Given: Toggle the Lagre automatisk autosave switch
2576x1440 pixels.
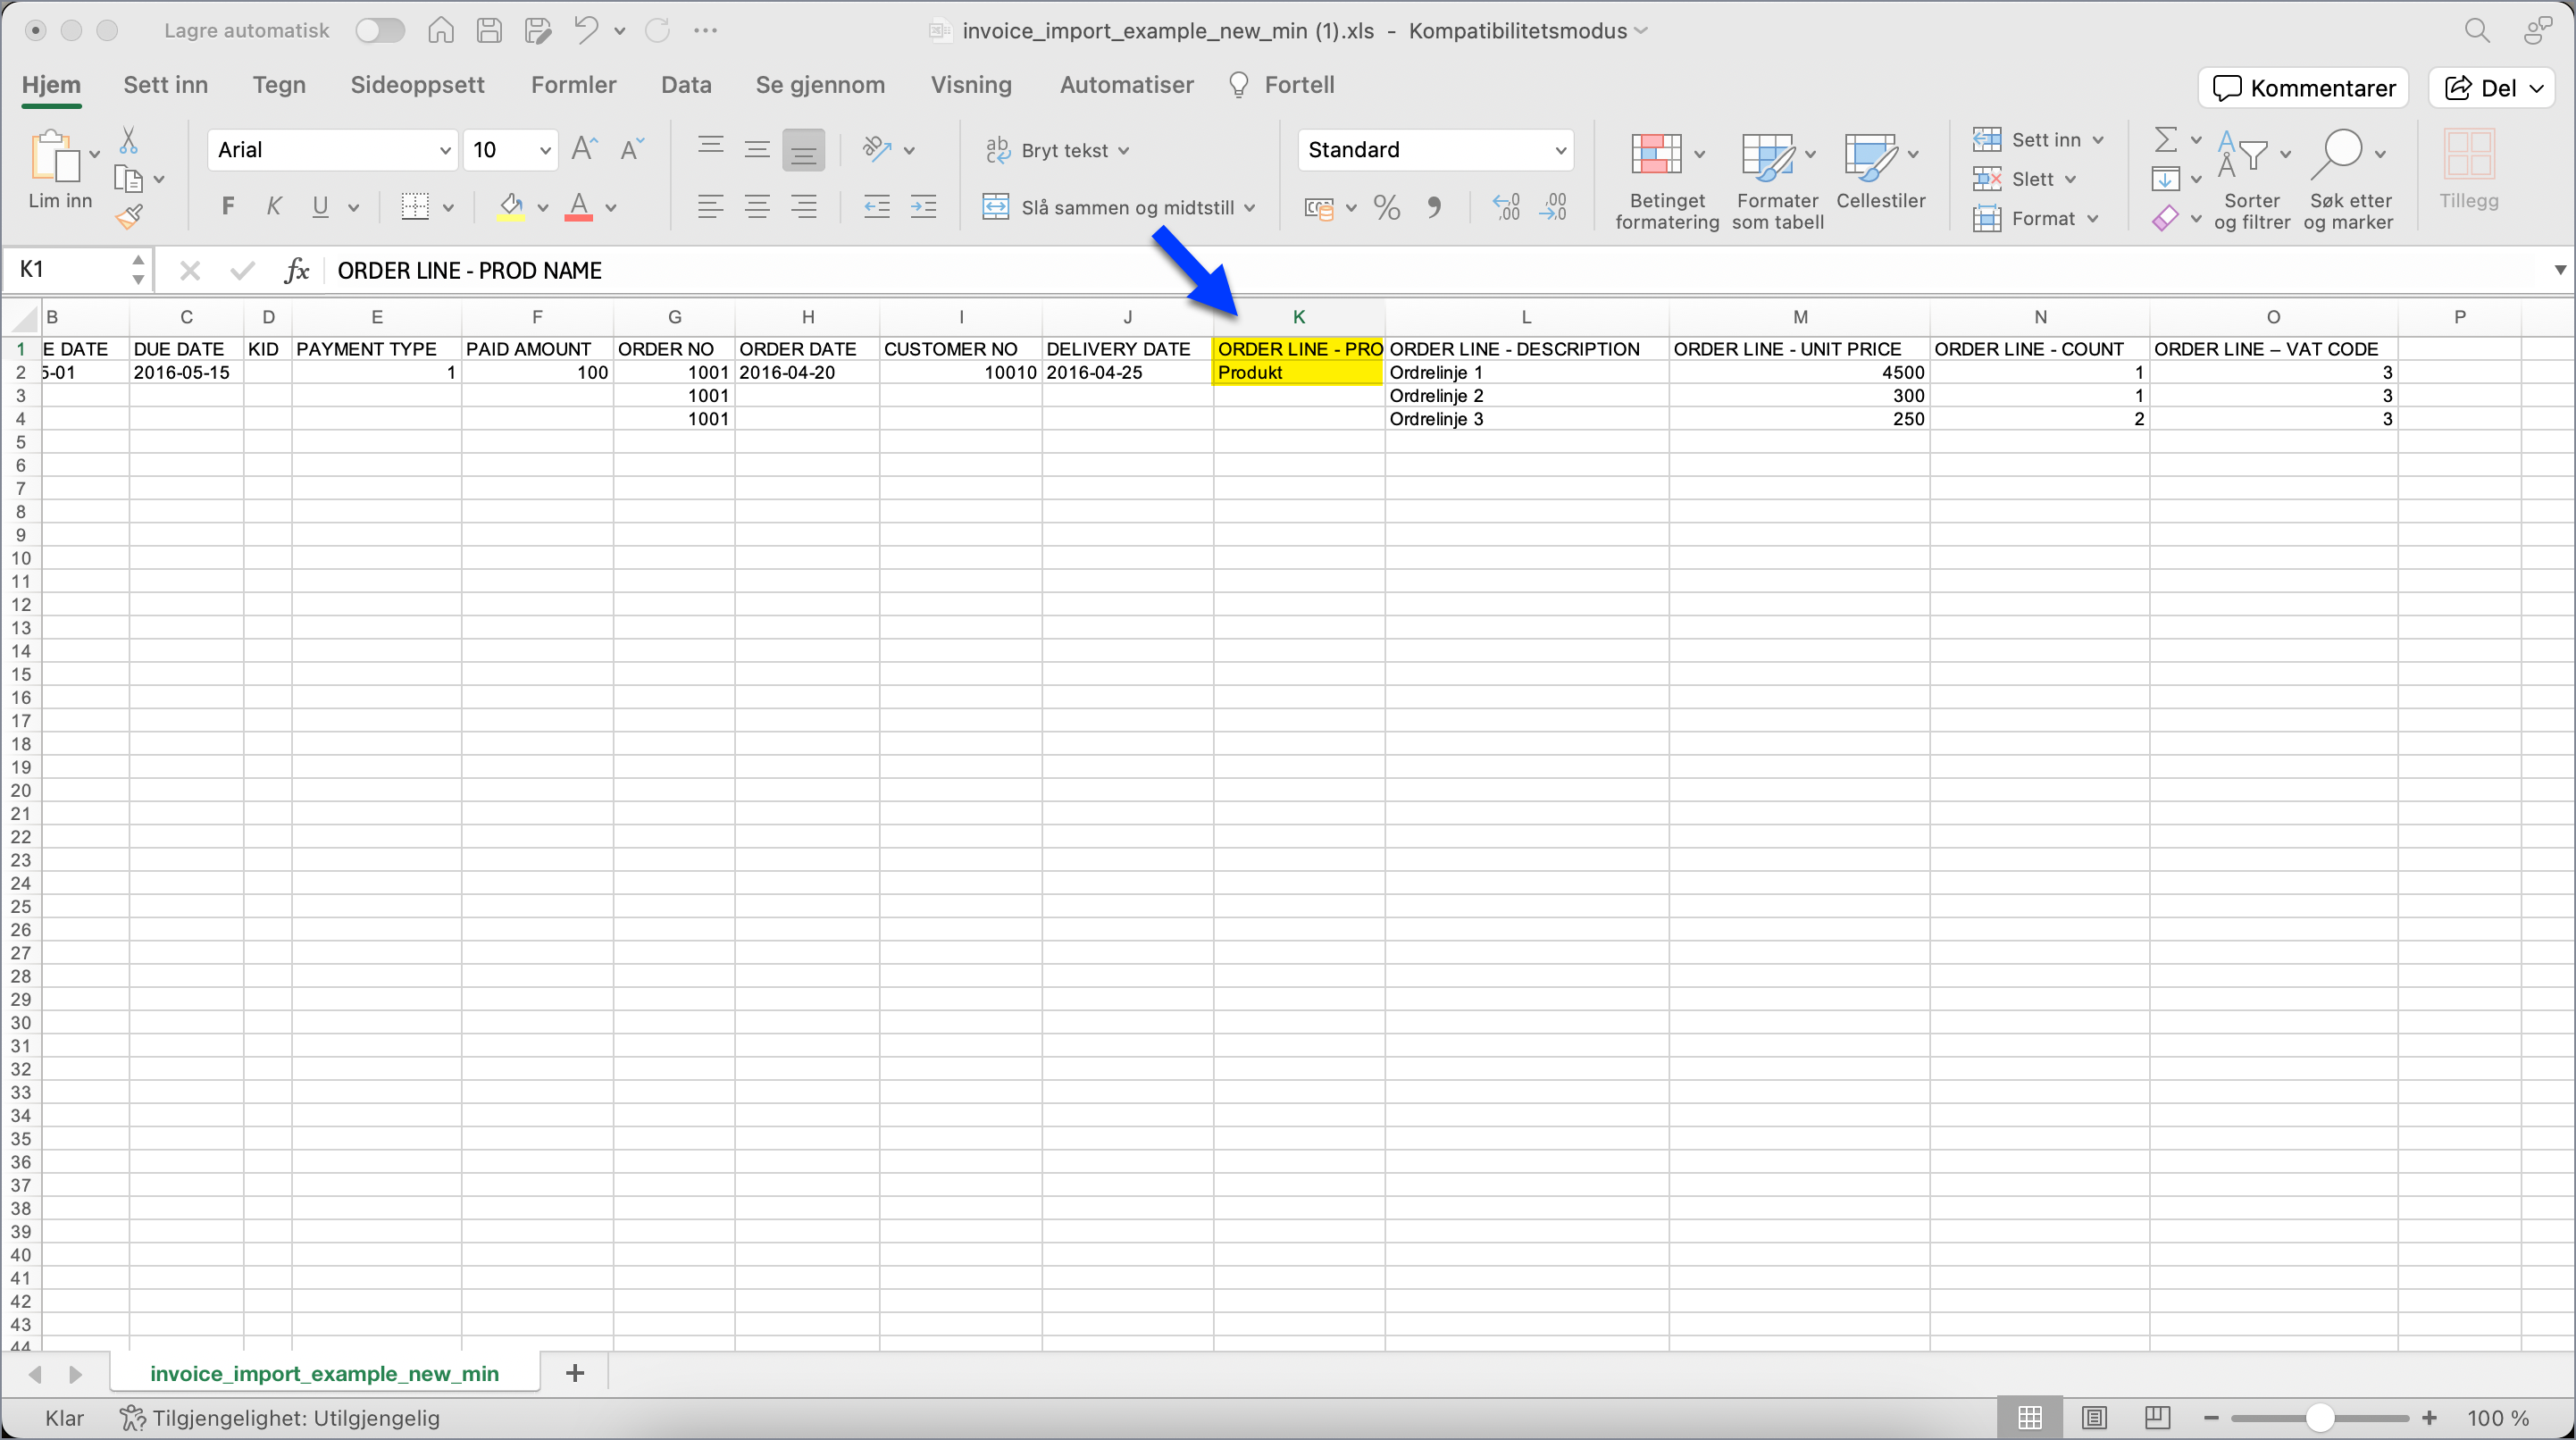Looking at the screenshot, I should point(380,31).
